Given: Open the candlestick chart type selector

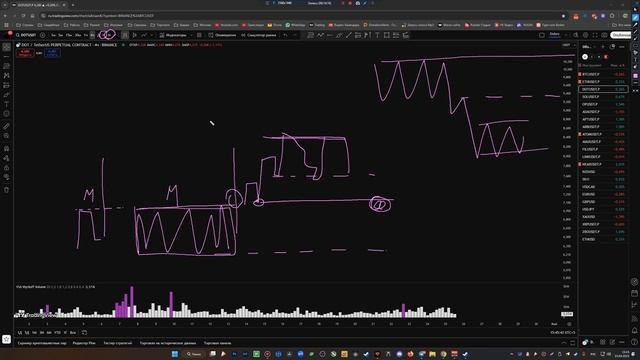Looking at the screenshot, I should pyautogui.click(x=125, y=36).
